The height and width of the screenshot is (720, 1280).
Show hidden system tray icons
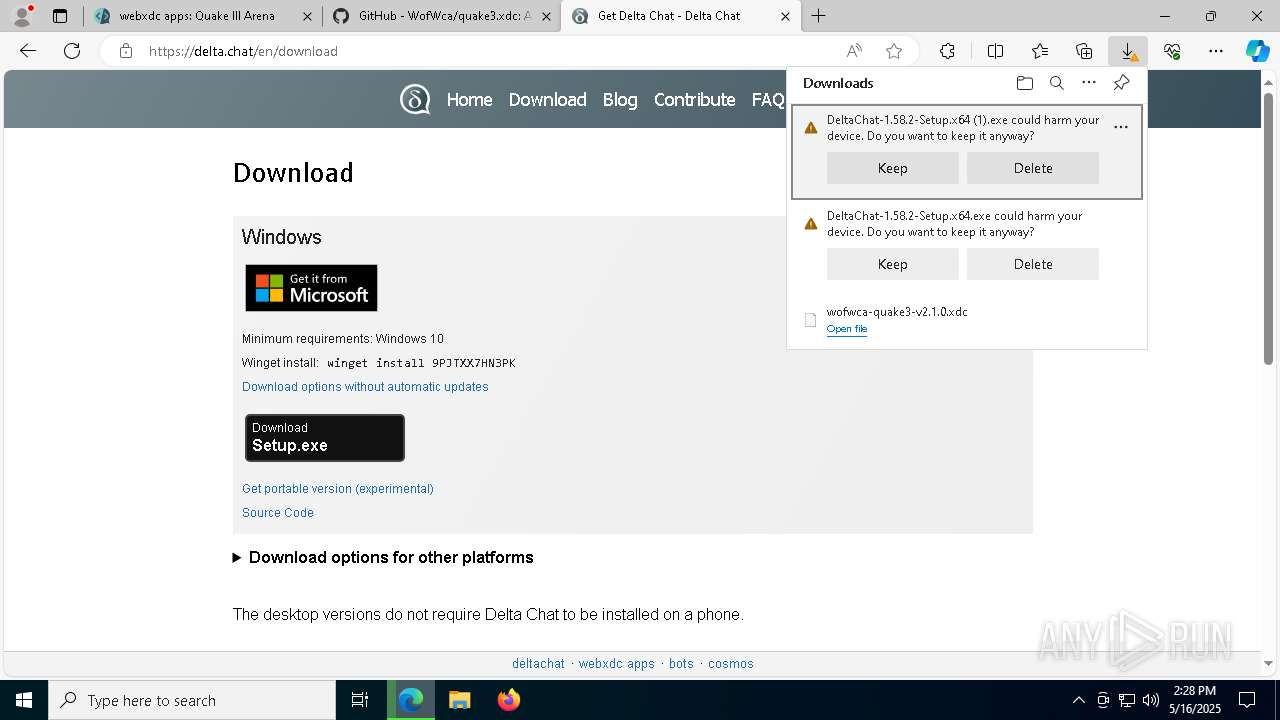(1078, 700)
